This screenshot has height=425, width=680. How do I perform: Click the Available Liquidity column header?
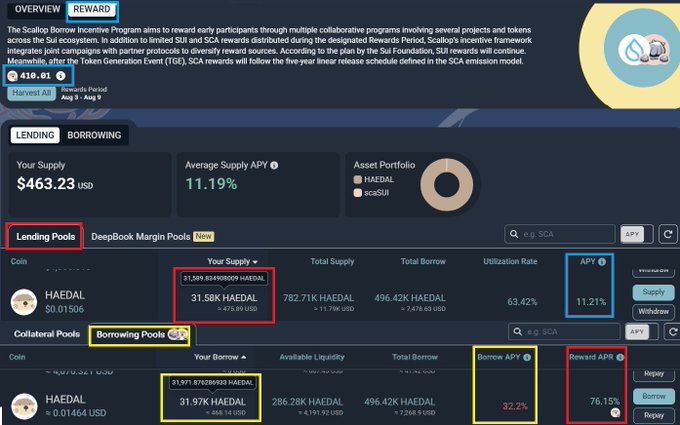pos(312,357)
